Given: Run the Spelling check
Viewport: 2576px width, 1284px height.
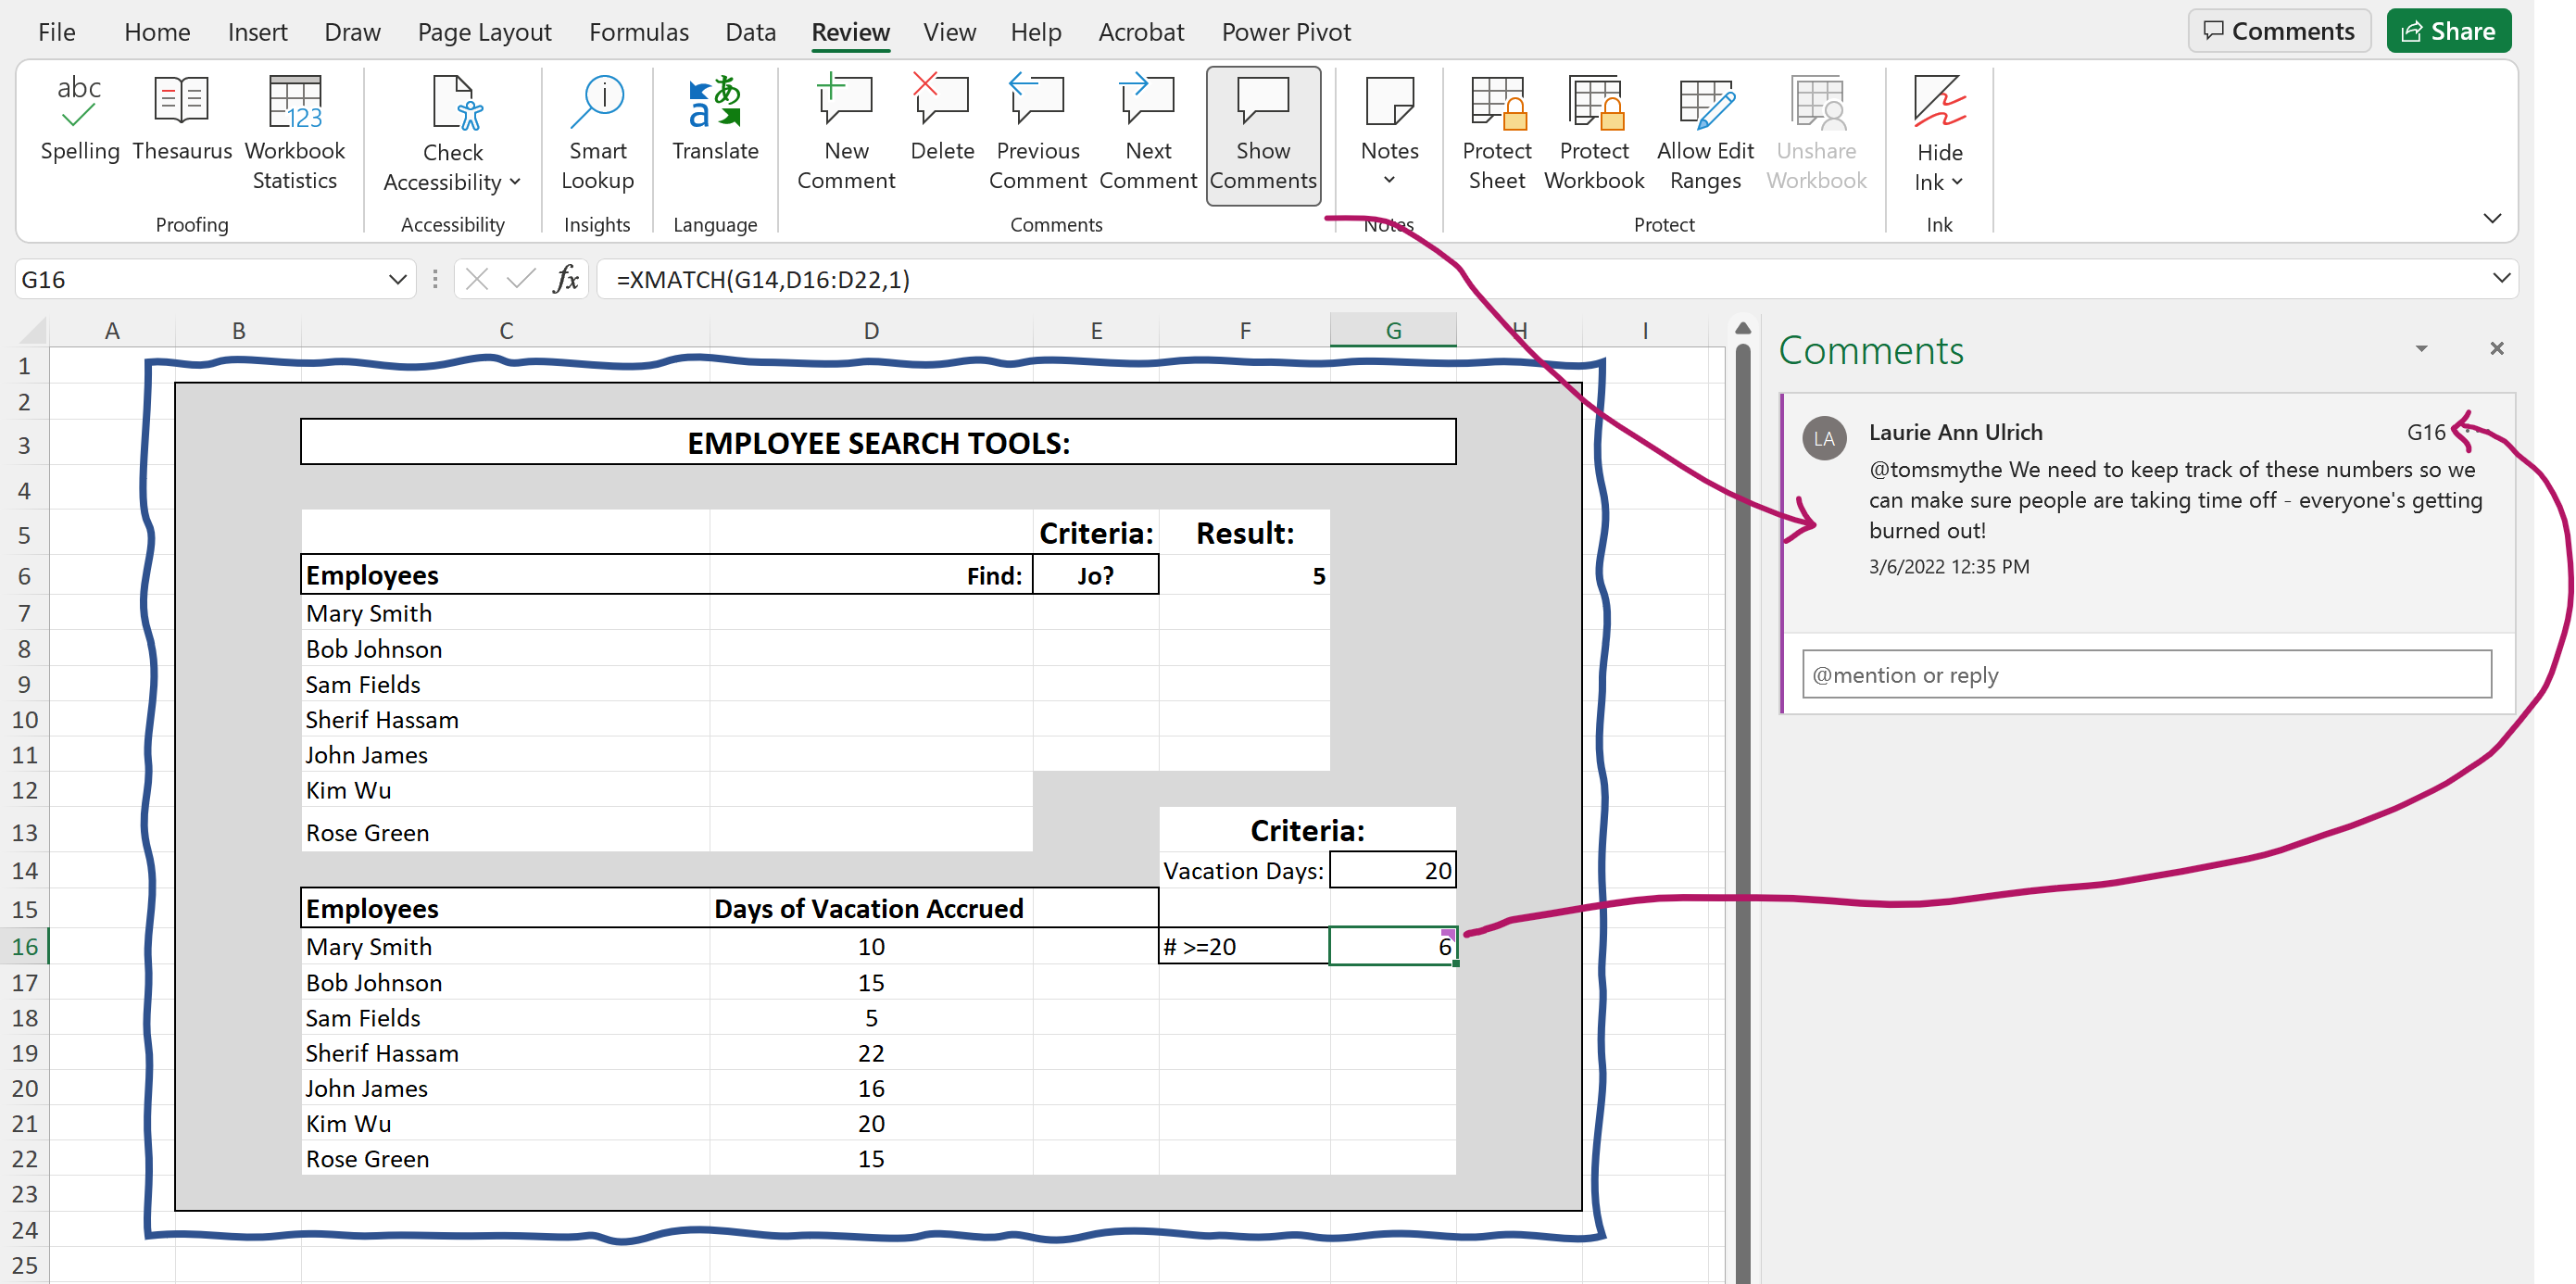Looking at the screenshot, I should tap(79, 119).
